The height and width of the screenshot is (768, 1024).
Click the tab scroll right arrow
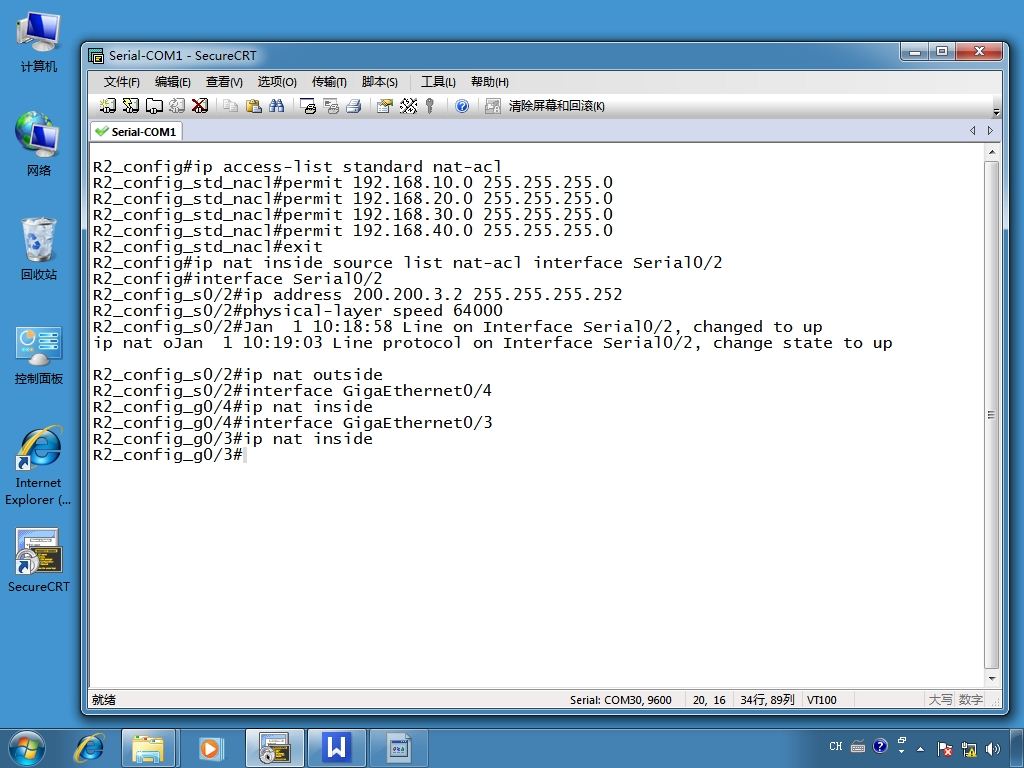click(x=990, y=131)
